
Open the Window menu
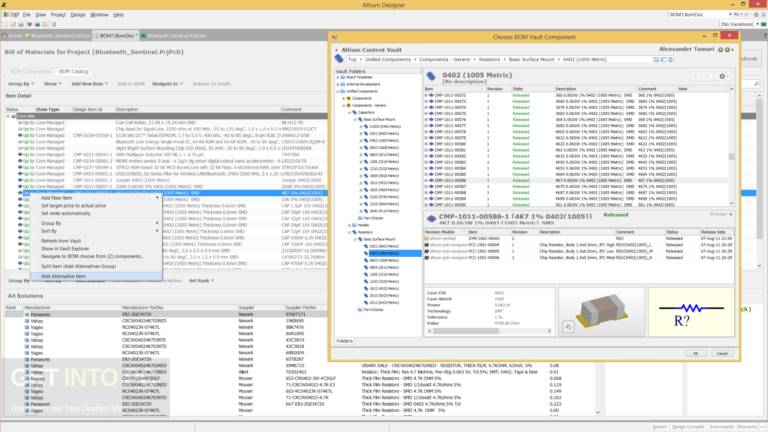99,15
